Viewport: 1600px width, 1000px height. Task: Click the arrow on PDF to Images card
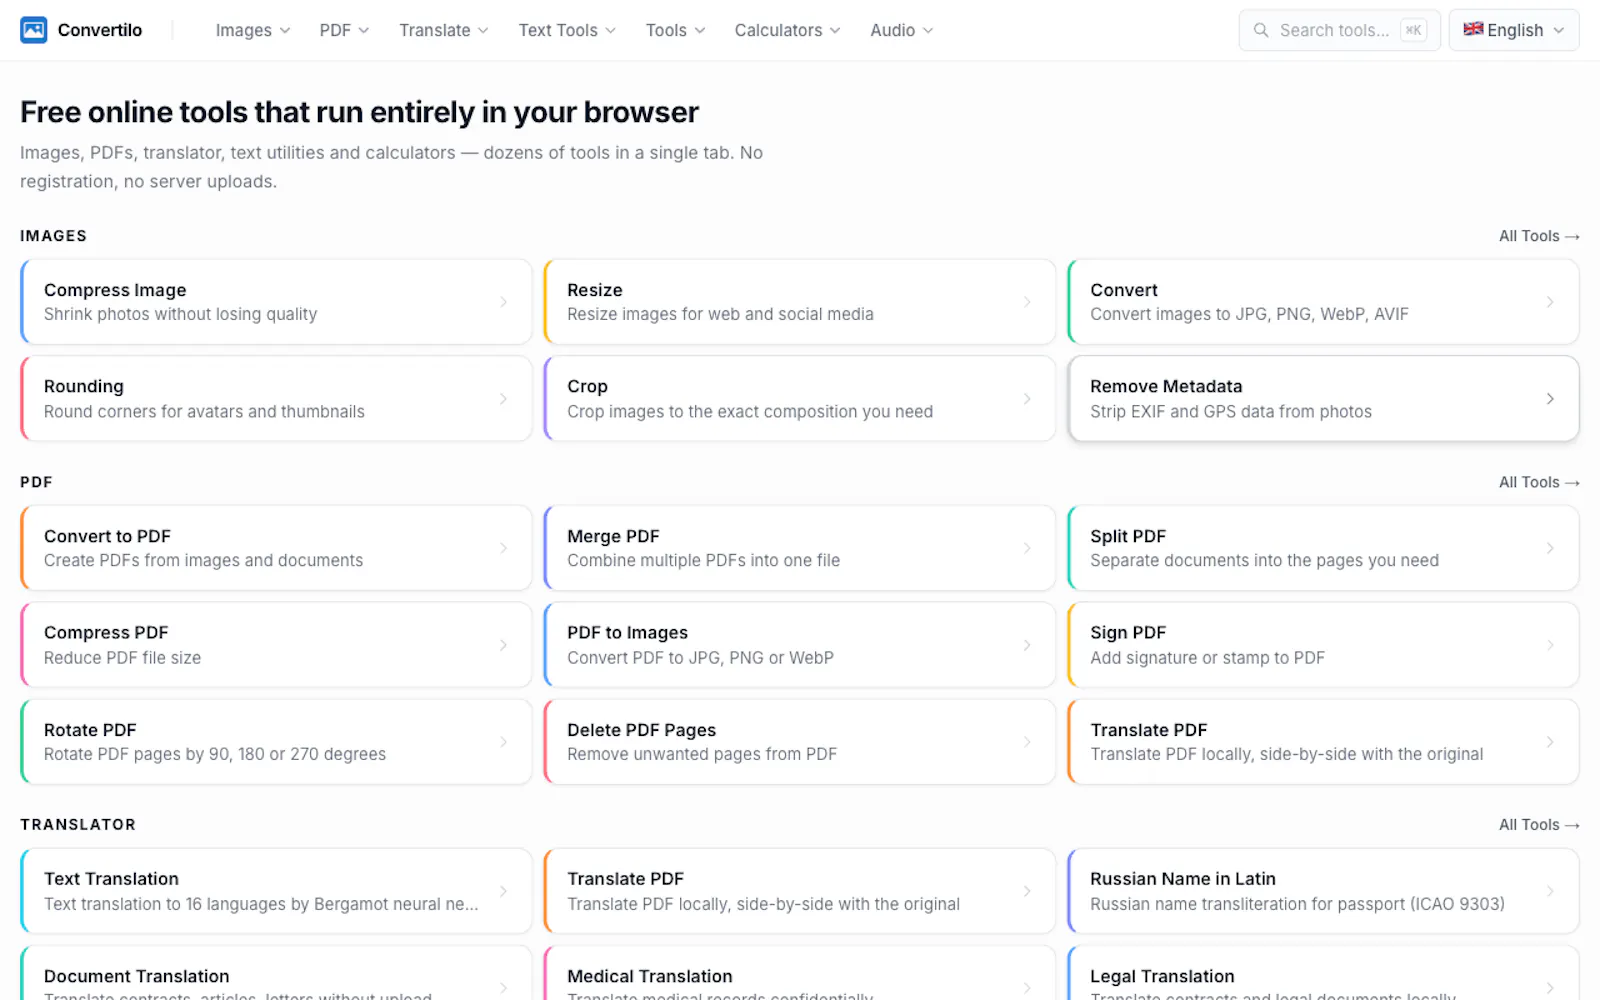click(x=1027, y=645)
